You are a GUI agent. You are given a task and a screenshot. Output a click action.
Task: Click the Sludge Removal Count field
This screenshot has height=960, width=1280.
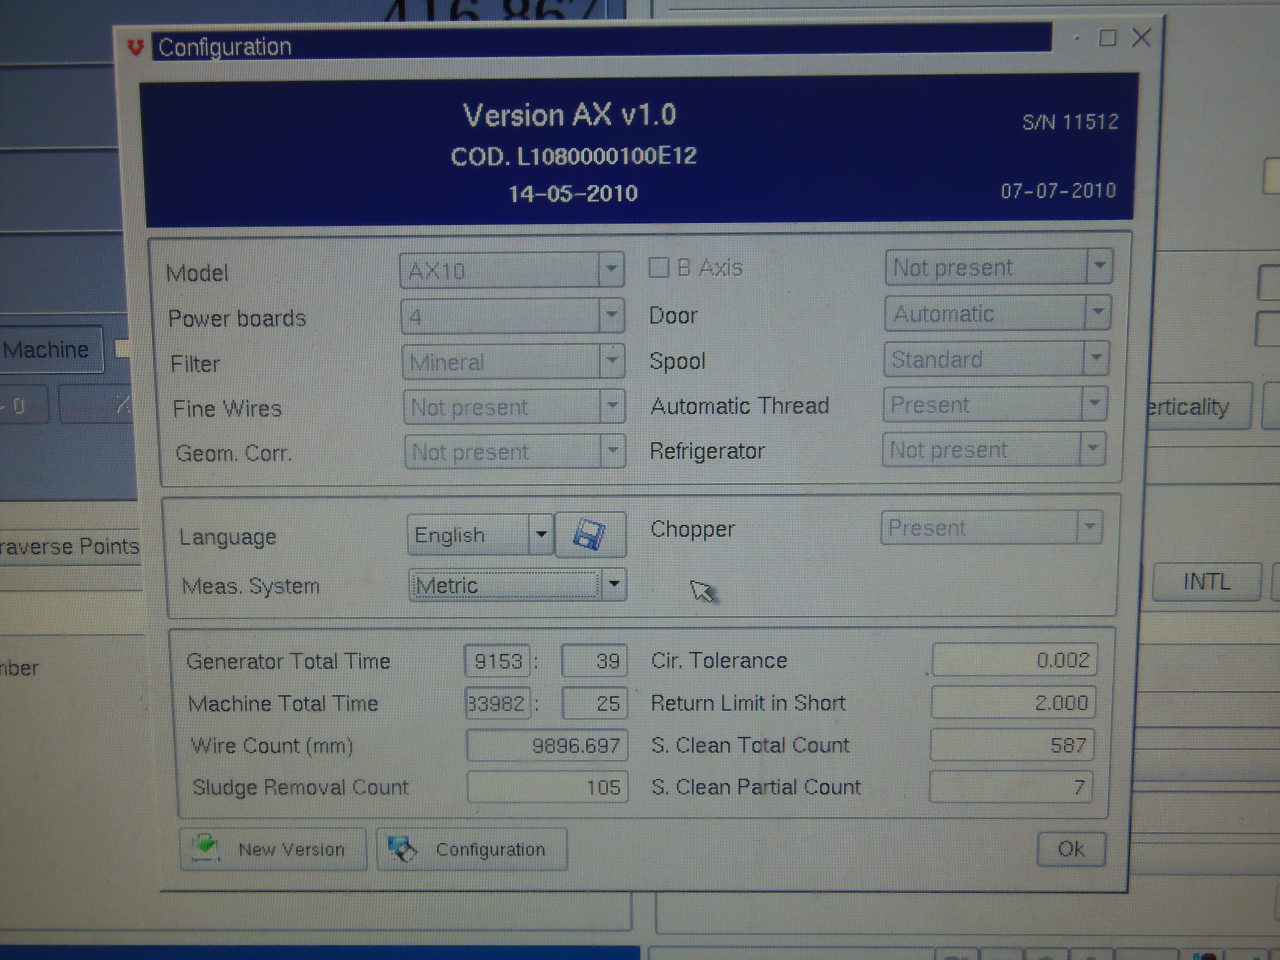tap(547, 787)
